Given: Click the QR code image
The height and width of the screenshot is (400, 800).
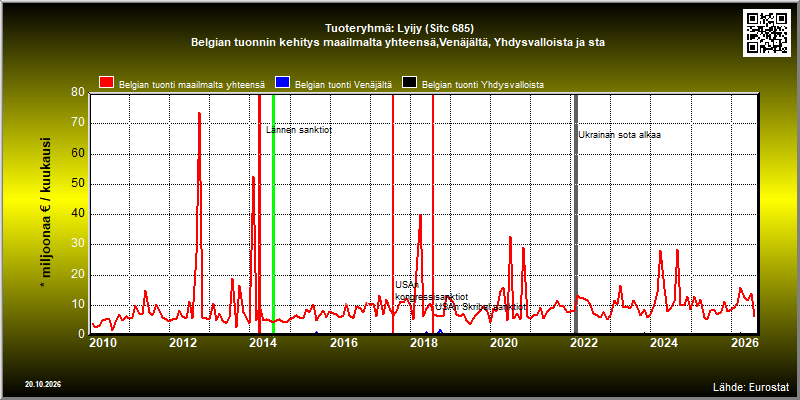Looking at the screenshot, I should (x=767, y=33).
